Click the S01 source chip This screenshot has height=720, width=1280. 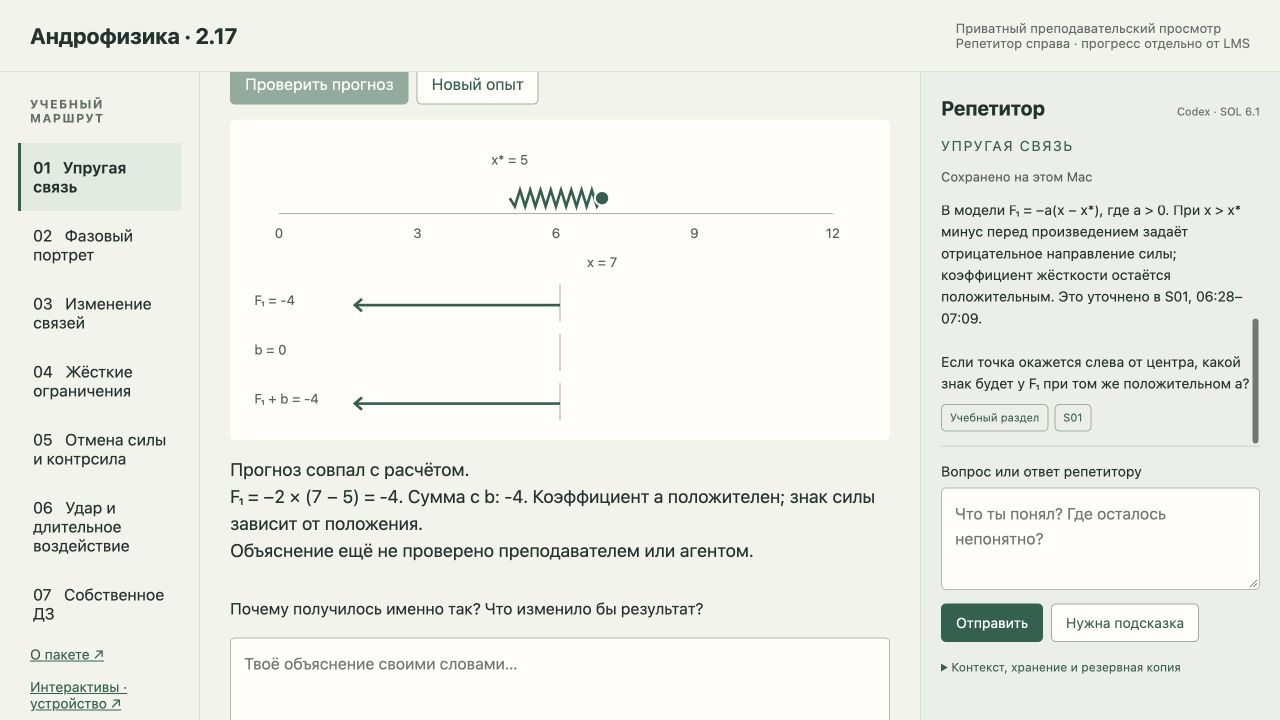[x=1073, y=418]
